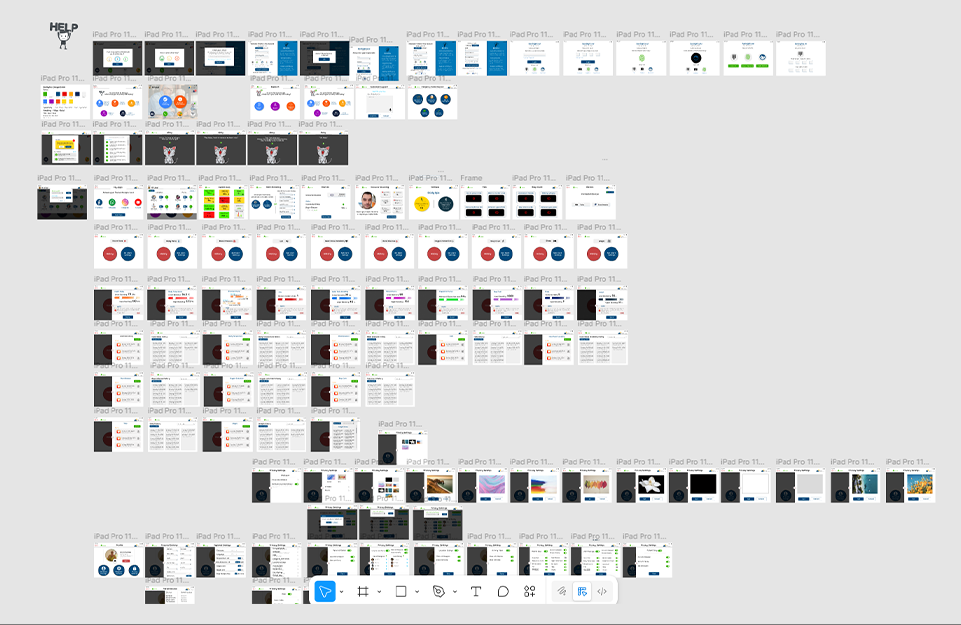
Task: Switch to Draw mode
Action: pos(562,591)
